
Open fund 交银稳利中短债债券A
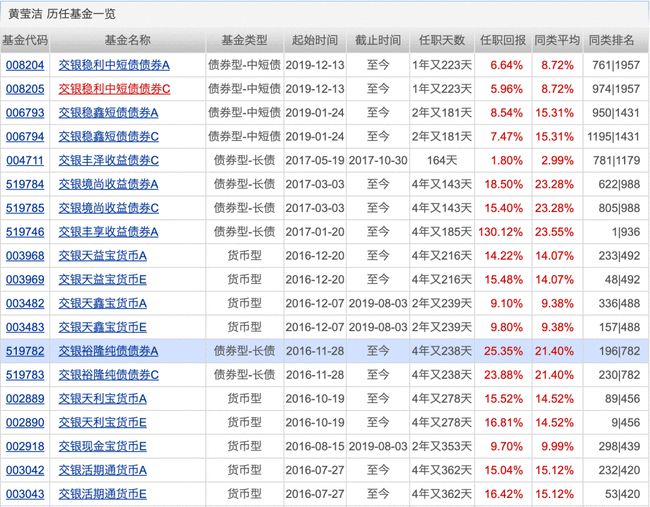[x=114, y=65]
